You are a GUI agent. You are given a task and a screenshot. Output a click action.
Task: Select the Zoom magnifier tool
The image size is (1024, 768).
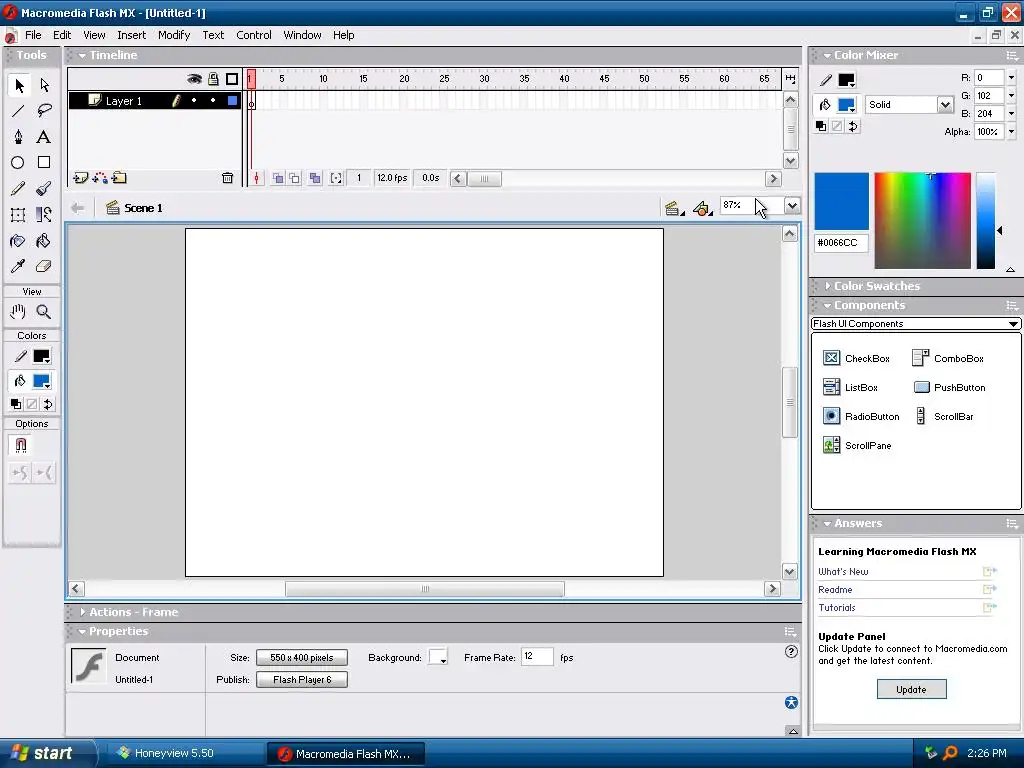[x=44, y=312]
